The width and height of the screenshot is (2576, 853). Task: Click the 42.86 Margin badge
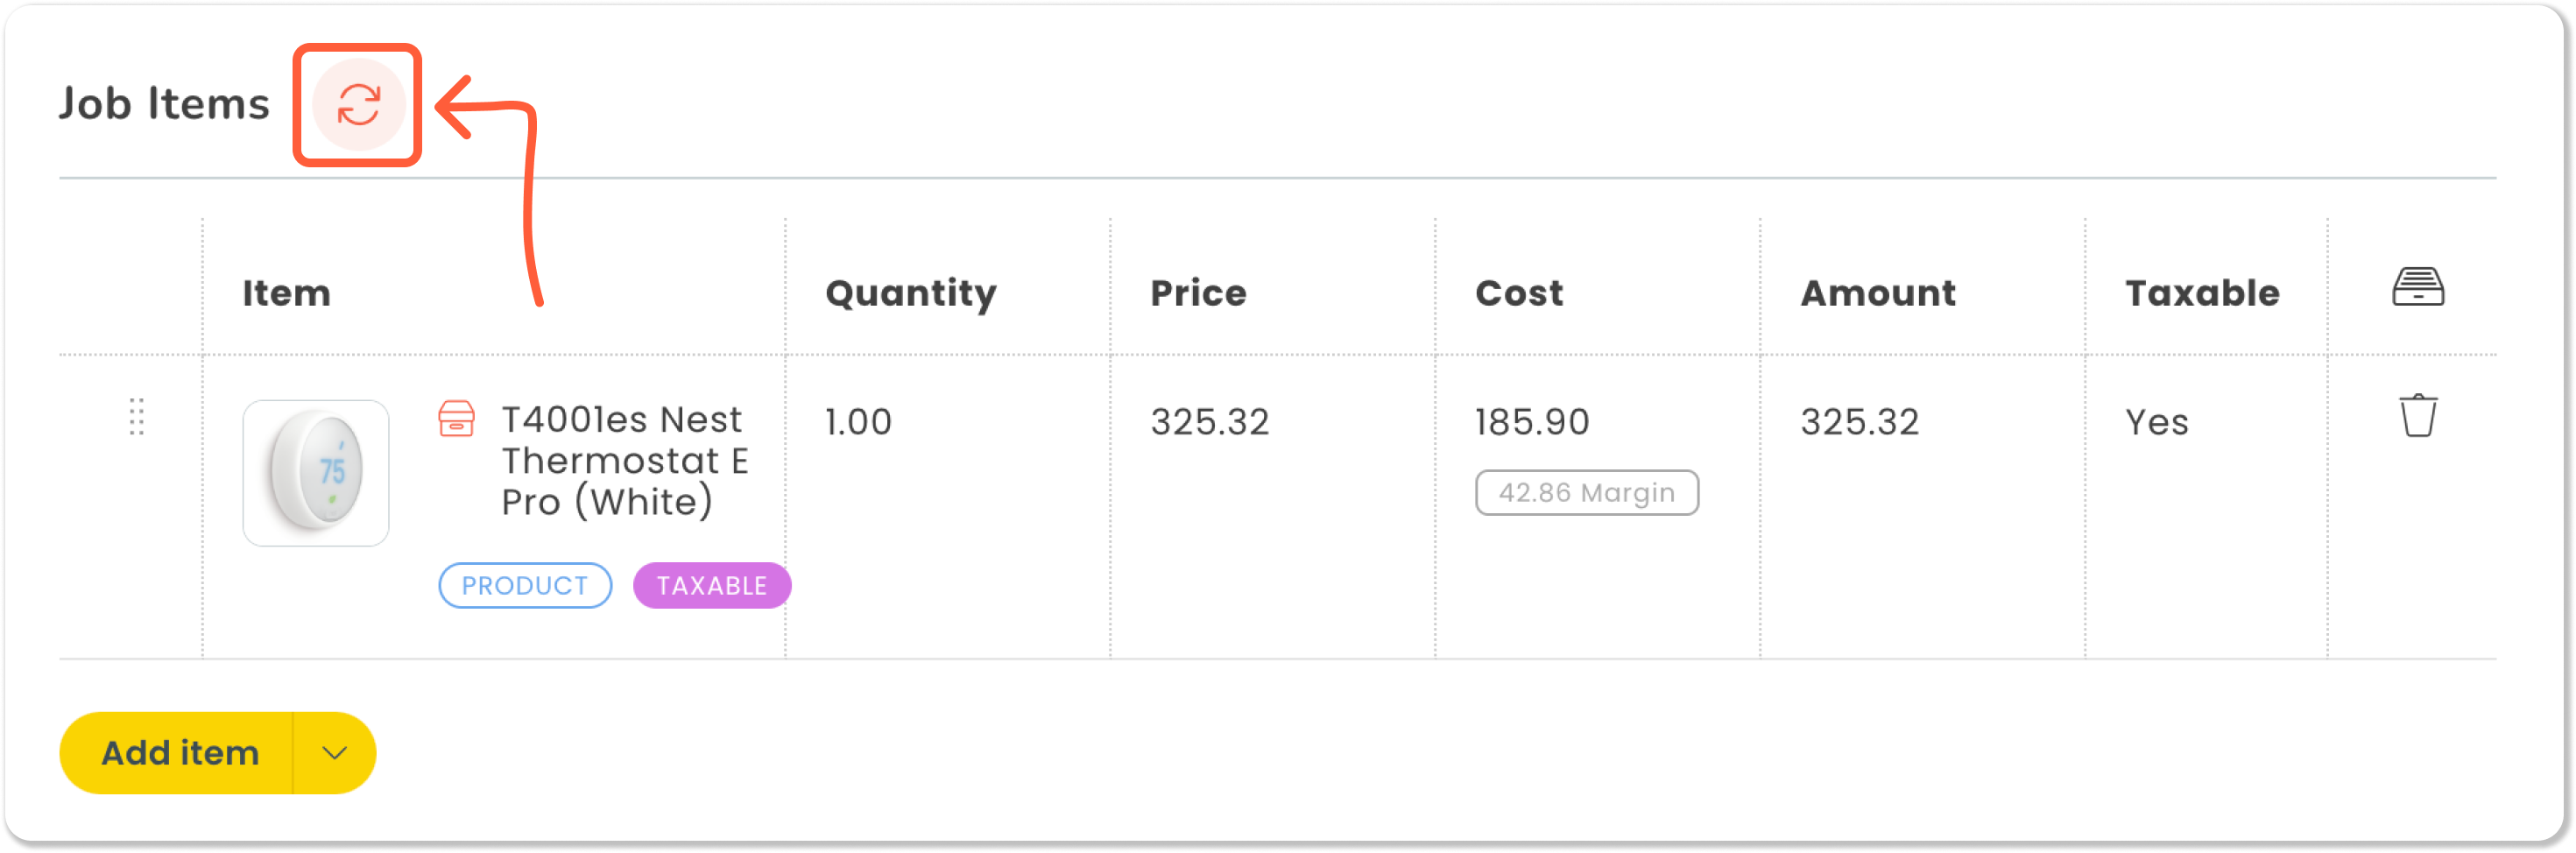(x=1586, y=493)
